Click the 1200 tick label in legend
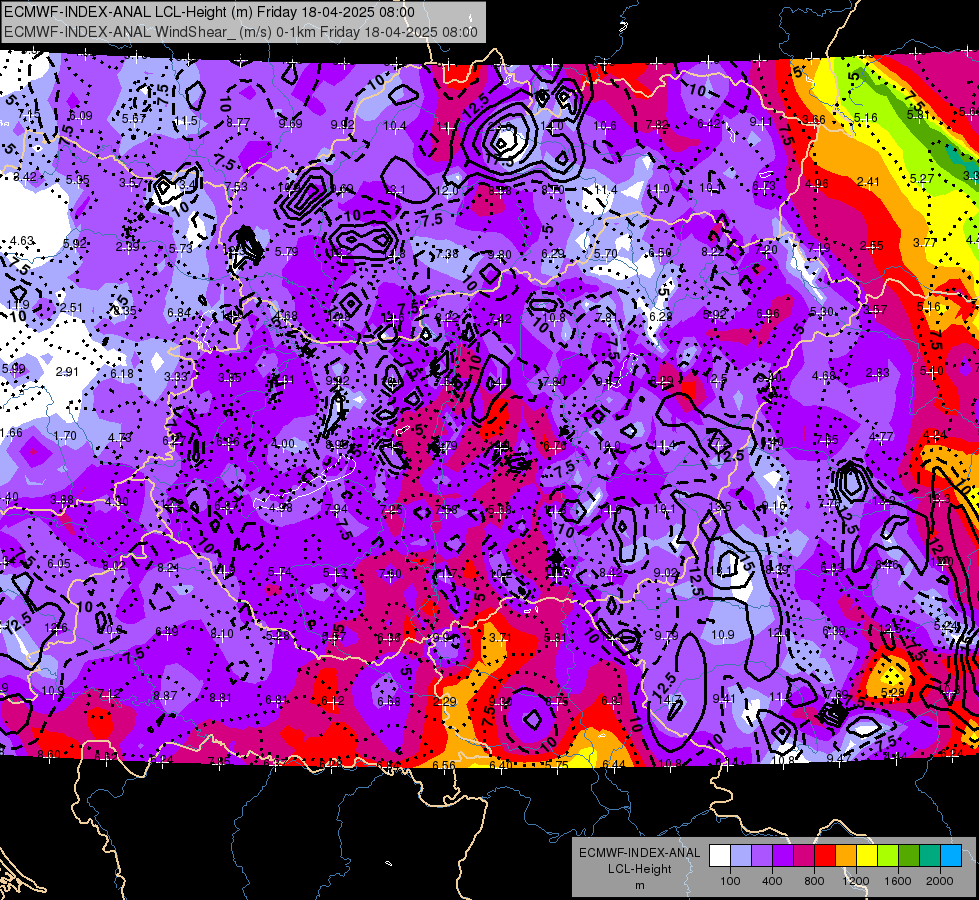 pos(855,881)
